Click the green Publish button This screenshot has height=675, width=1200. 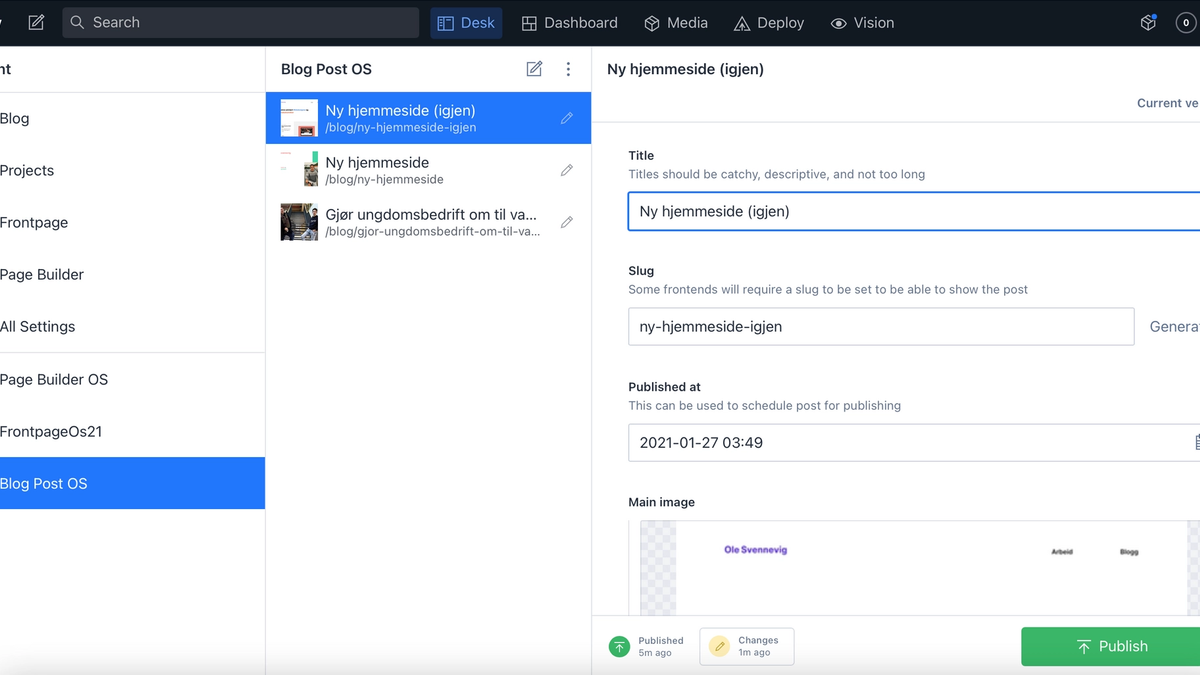pos(1110,646)
